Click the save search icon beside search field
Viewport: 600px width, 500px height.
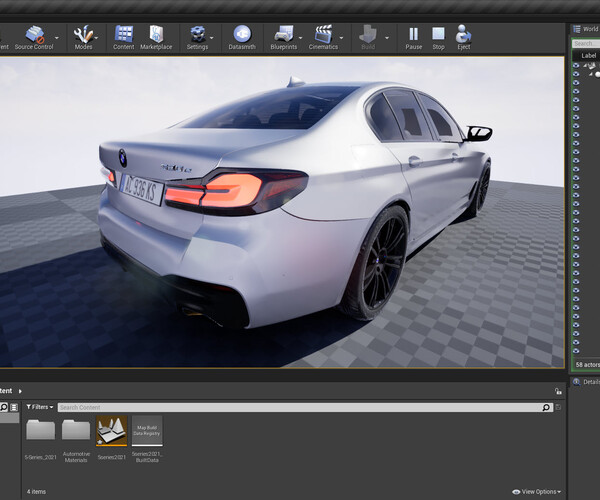coord(558,407)
